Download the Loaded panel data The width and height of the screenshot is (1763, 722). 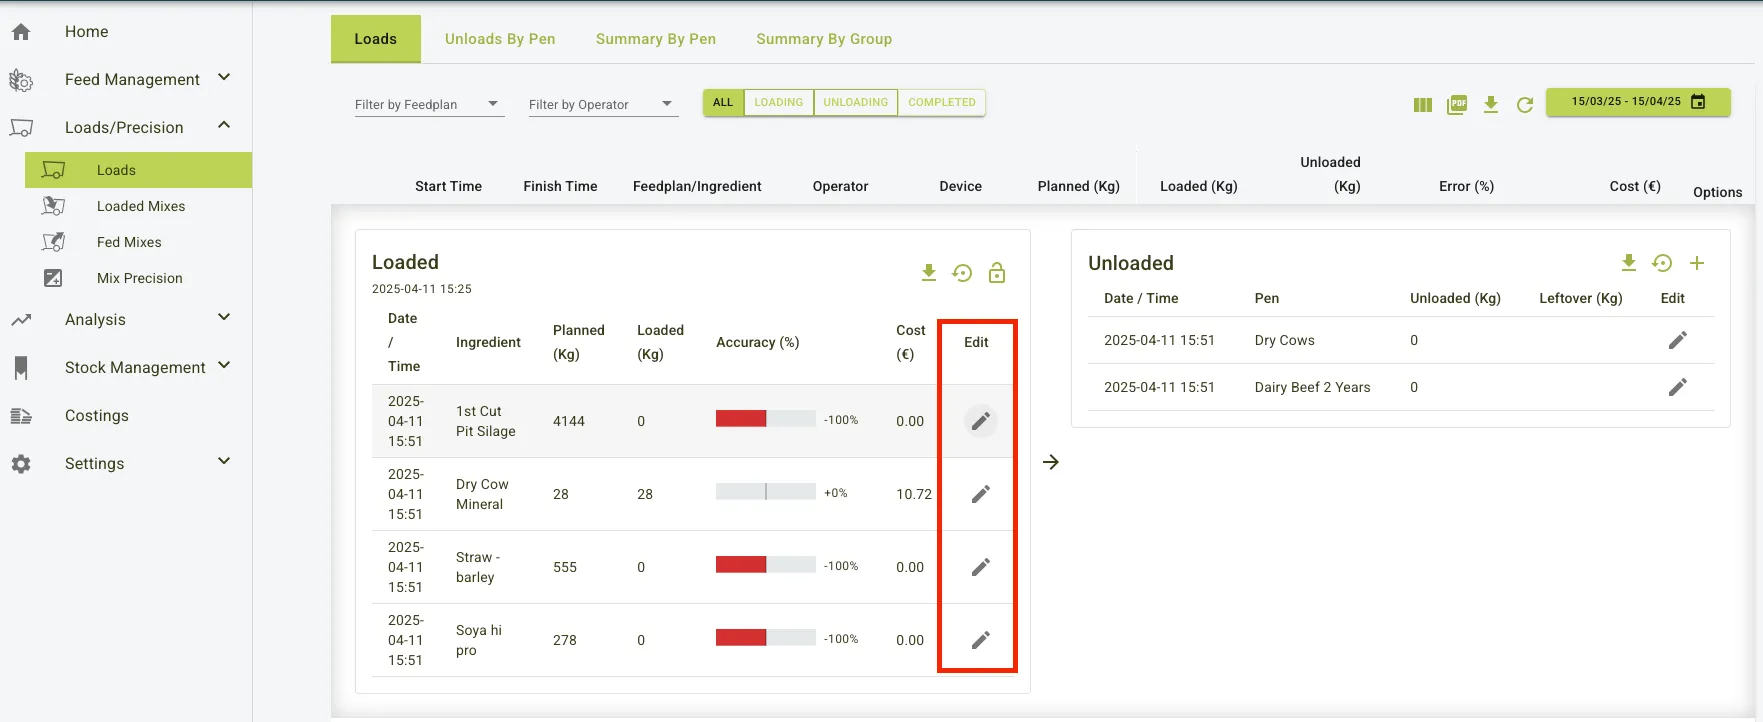click(929, 273)
